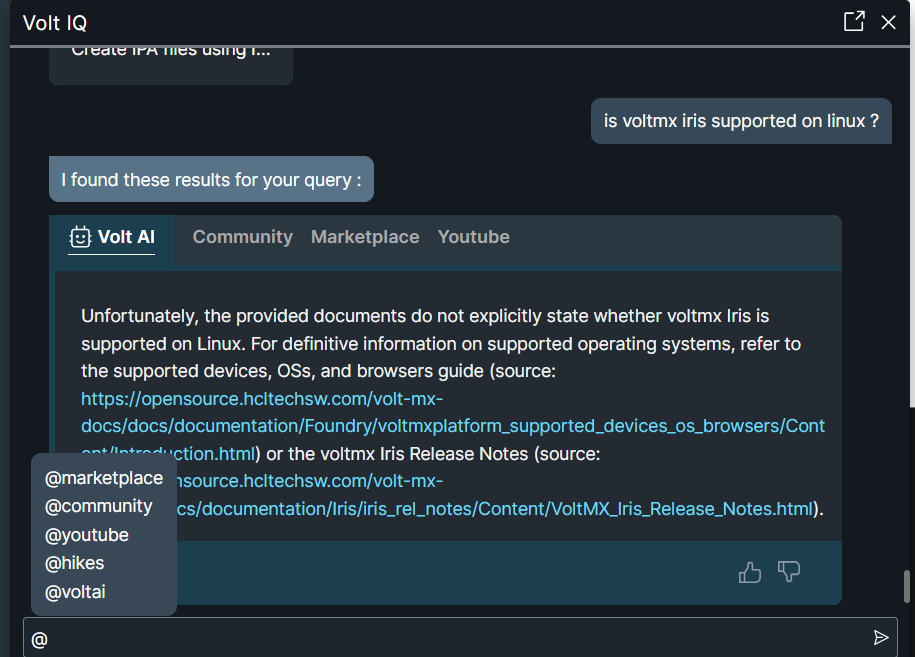Choose the @hikes mention option
915x657 pixels.
coord(75,563)
